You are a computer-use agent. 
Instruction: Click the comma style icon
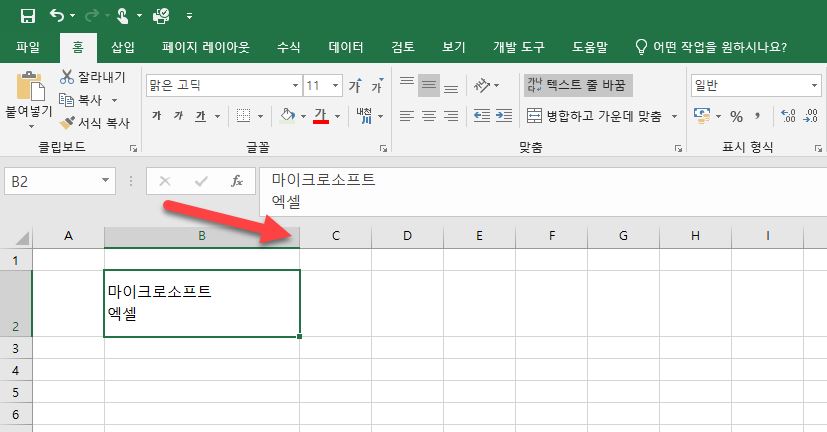click(758, 116)
